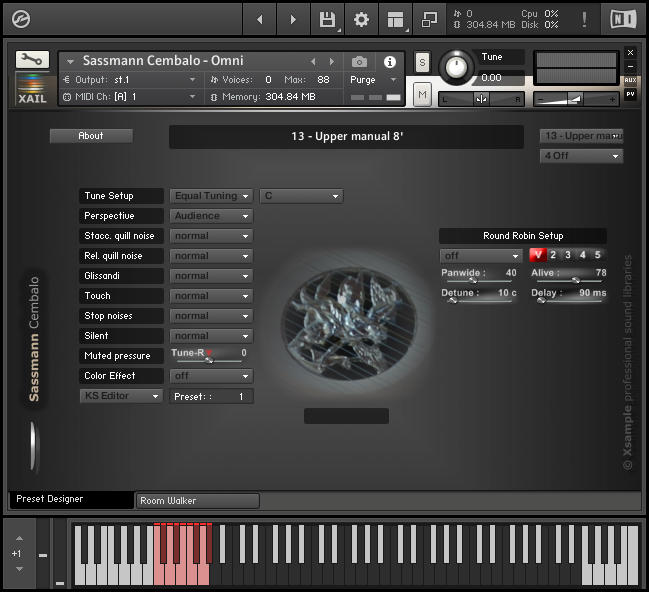Adjust the Tune-R slider
The height and width of the screenshot is (592, 649).
(209, 360)
